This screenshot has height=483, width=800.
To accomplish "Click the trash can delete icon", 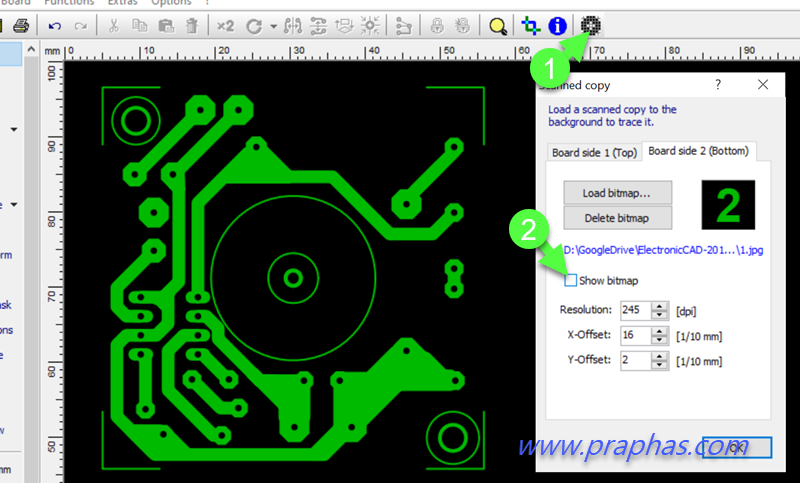I will [191, 25].
